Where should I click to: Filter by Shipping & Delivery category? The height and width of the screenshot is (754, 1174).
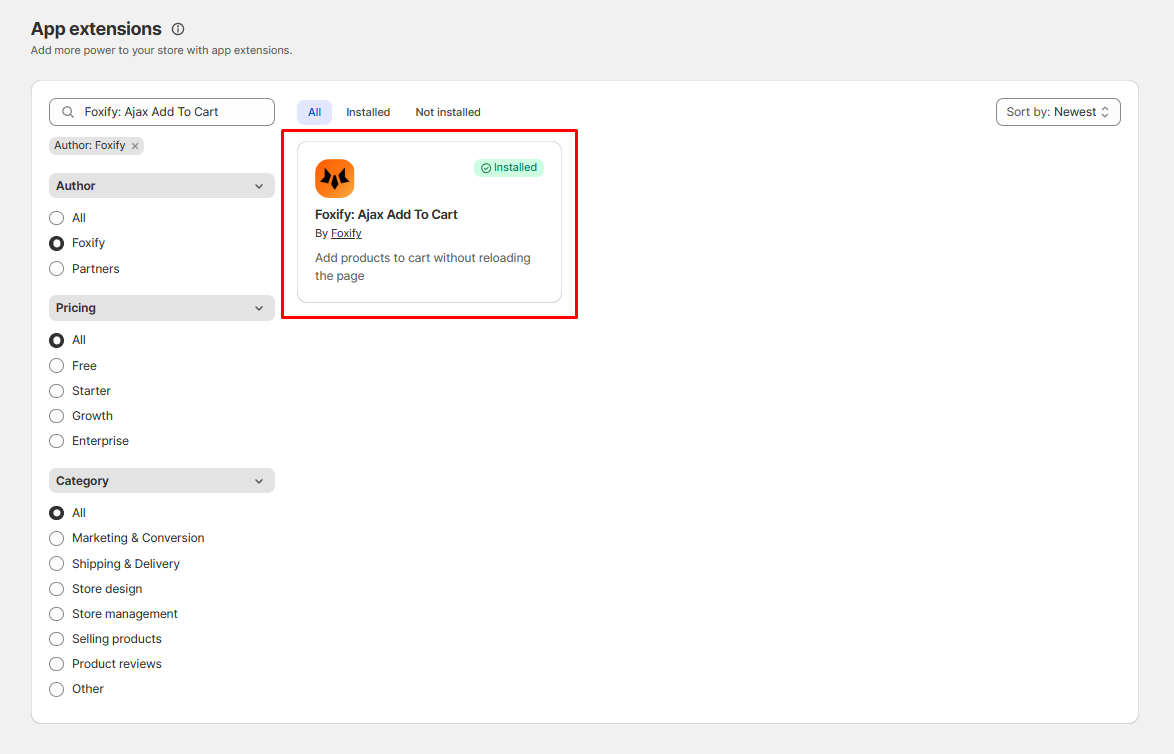click(56, 564)
